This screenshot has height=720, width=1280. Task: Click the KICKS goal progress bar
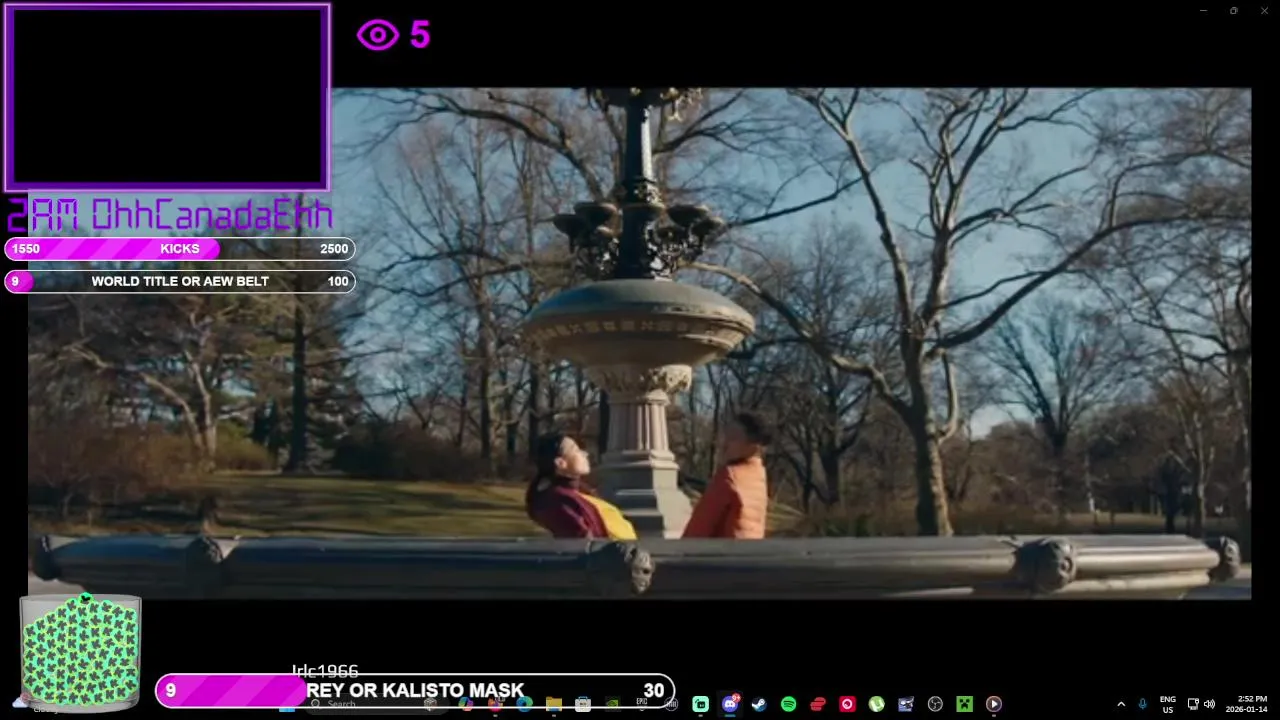(180, 249)
